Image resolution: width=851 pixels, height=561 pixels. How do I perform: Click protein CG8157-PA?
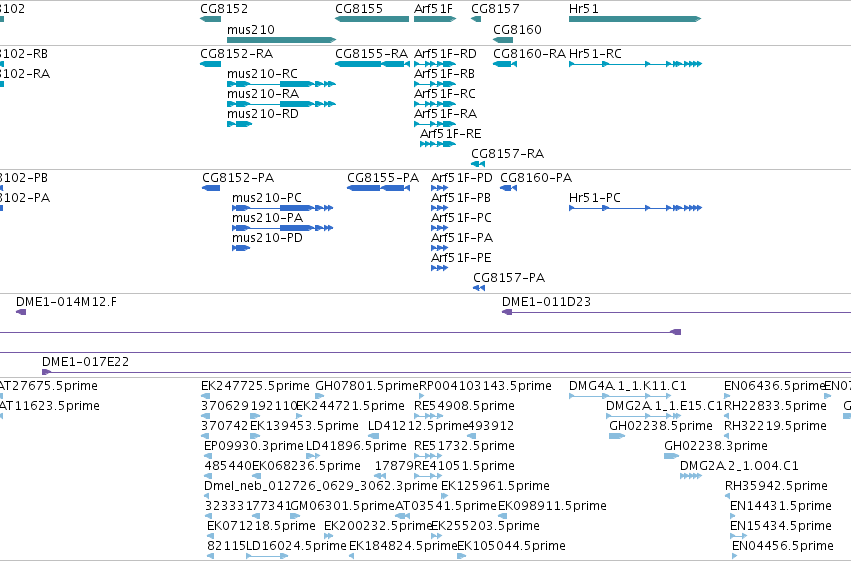pos(479,288)
